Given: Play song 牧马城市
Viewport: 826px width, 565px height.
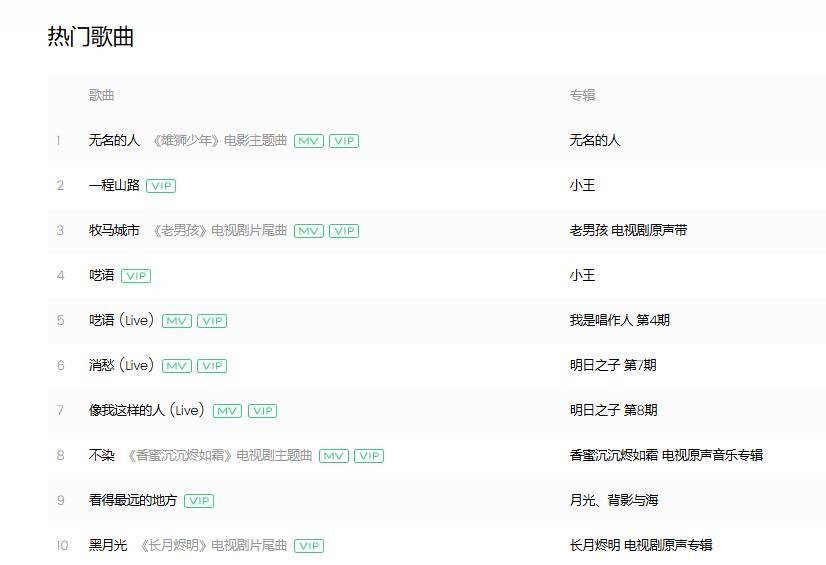Looking at the screenshot, I should [114, 230].
